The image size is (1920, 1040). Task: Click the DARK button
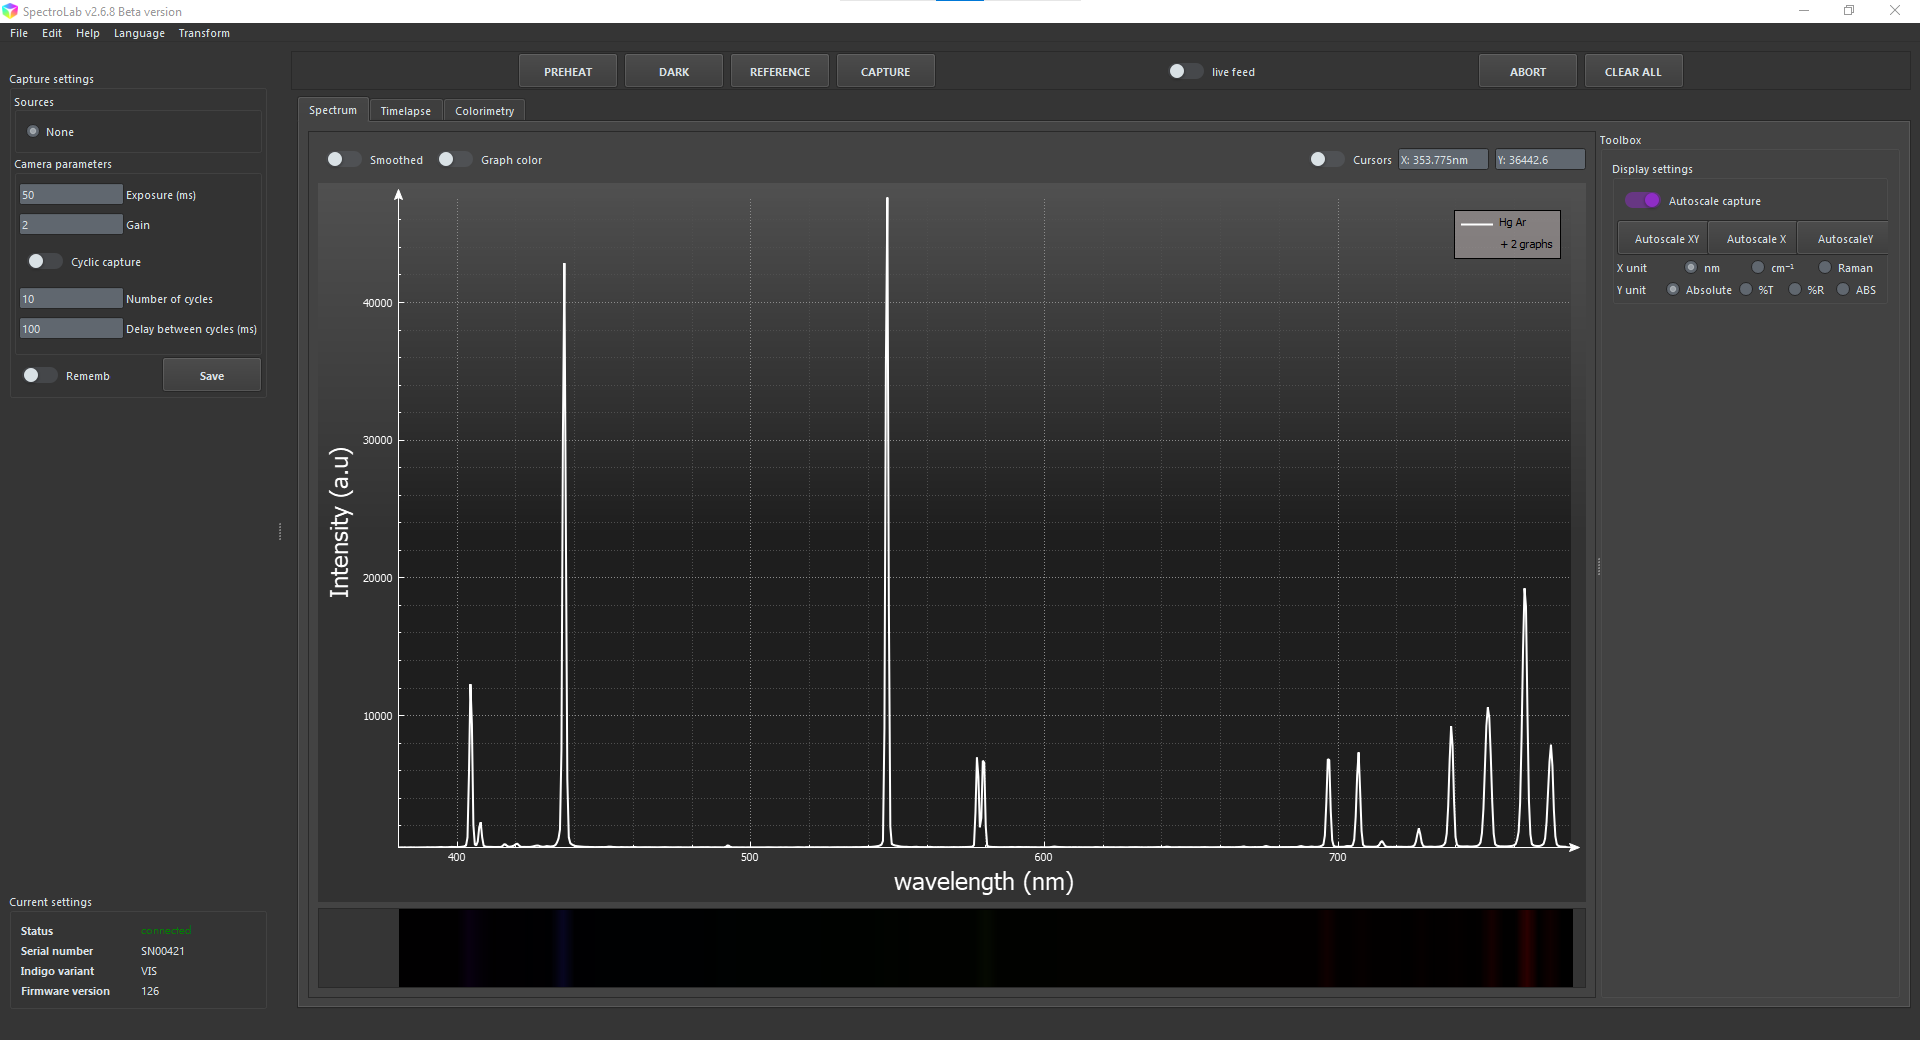pos(674,72)
